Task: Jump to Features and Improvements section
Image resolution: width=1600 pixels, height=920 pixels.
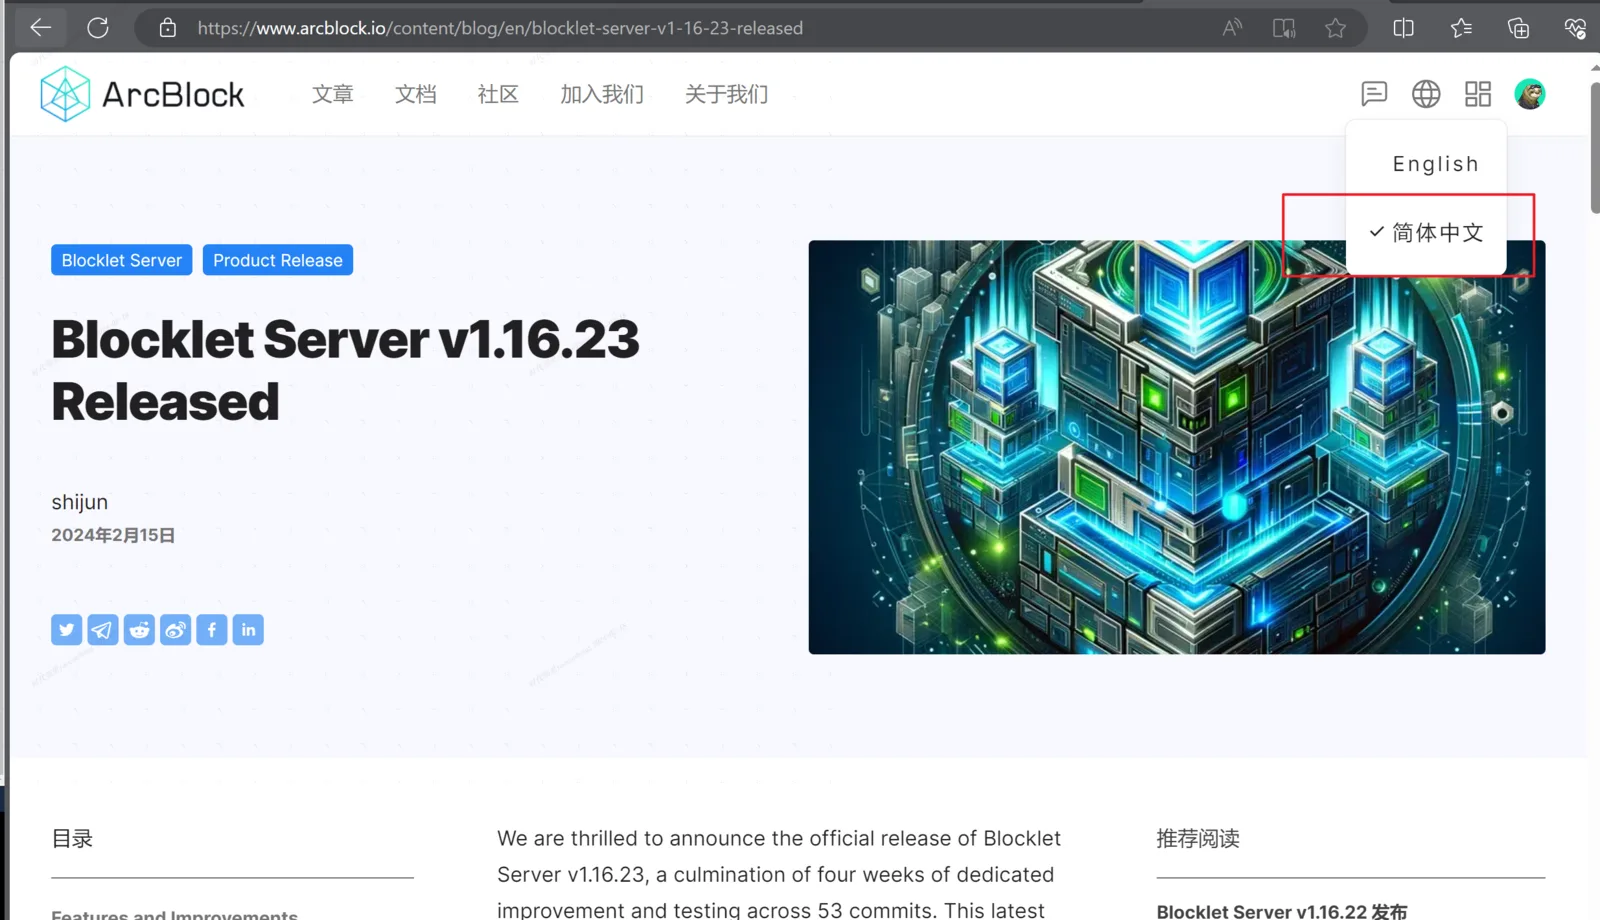Action: (x=175, y=914)
